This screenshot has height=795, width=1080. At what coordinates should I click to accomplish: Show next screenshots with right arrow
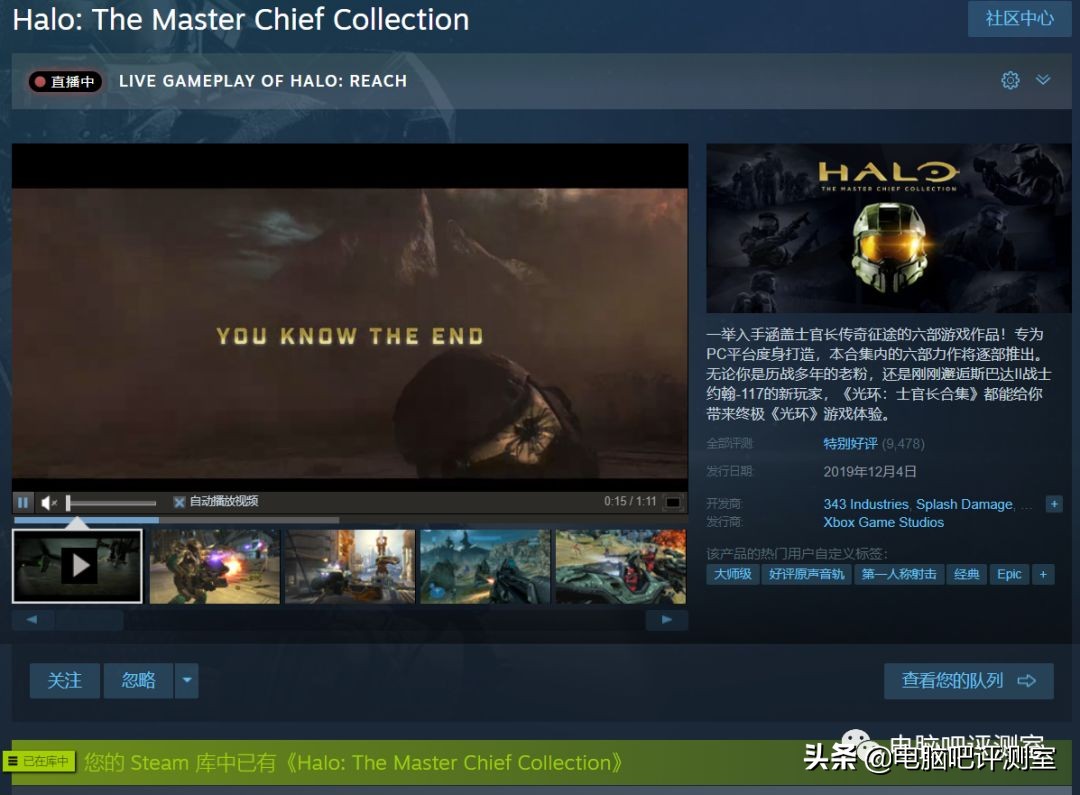pyautogui.click(x=666, y=620)
